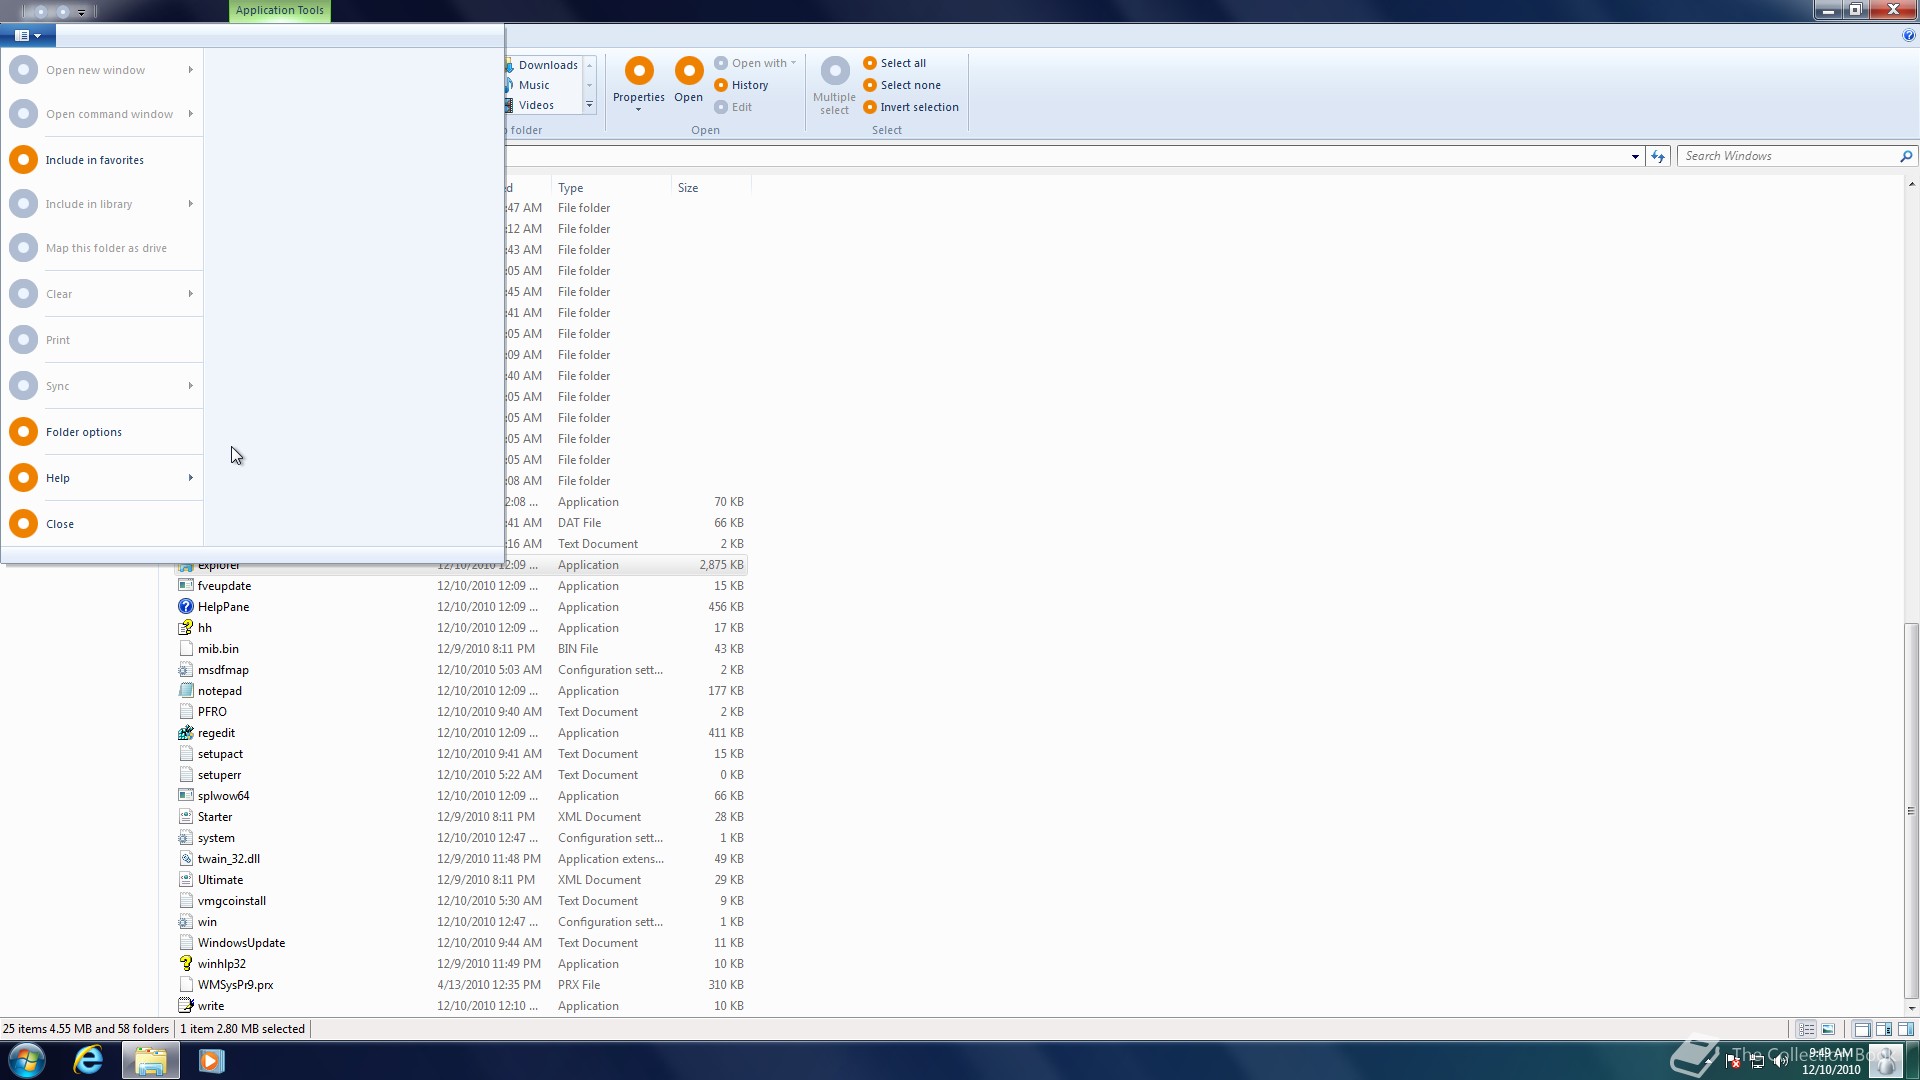
Task: Click the refresh icon beside the address bar
Action: [x=1658, y=156]
